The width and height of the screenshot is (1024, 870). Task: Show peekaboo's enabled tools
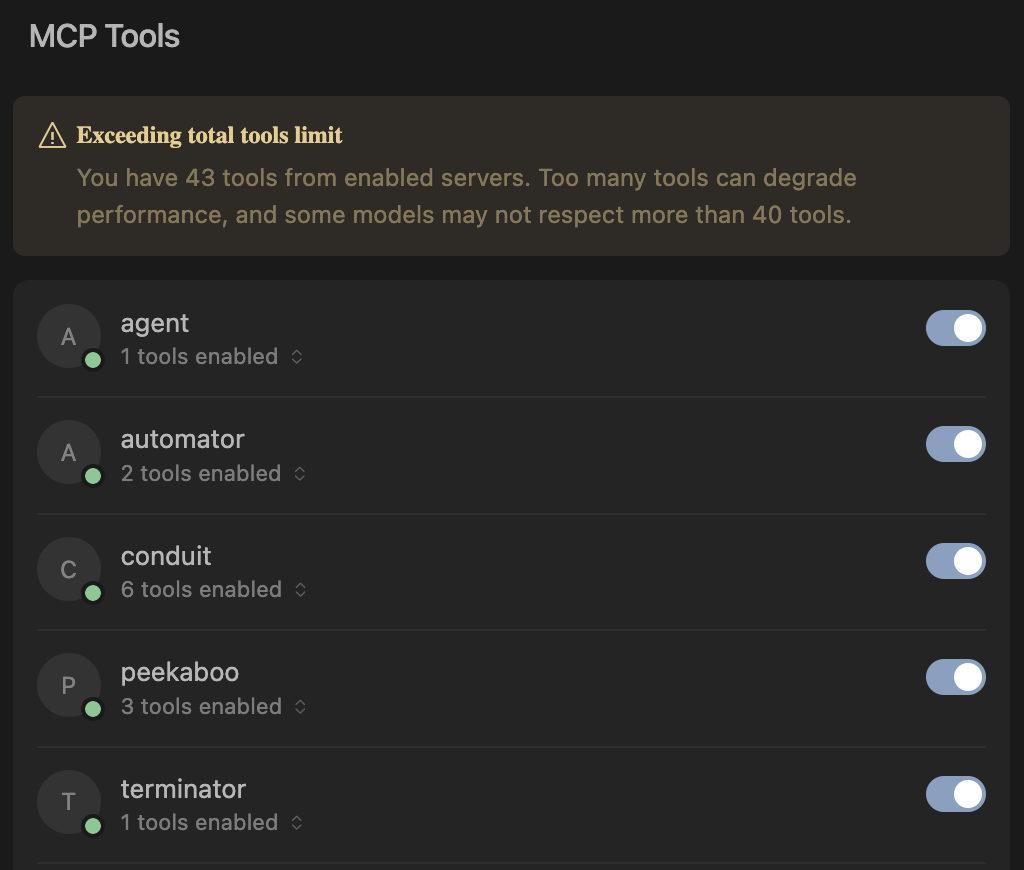pyautogui.click(x=299, y=706)
